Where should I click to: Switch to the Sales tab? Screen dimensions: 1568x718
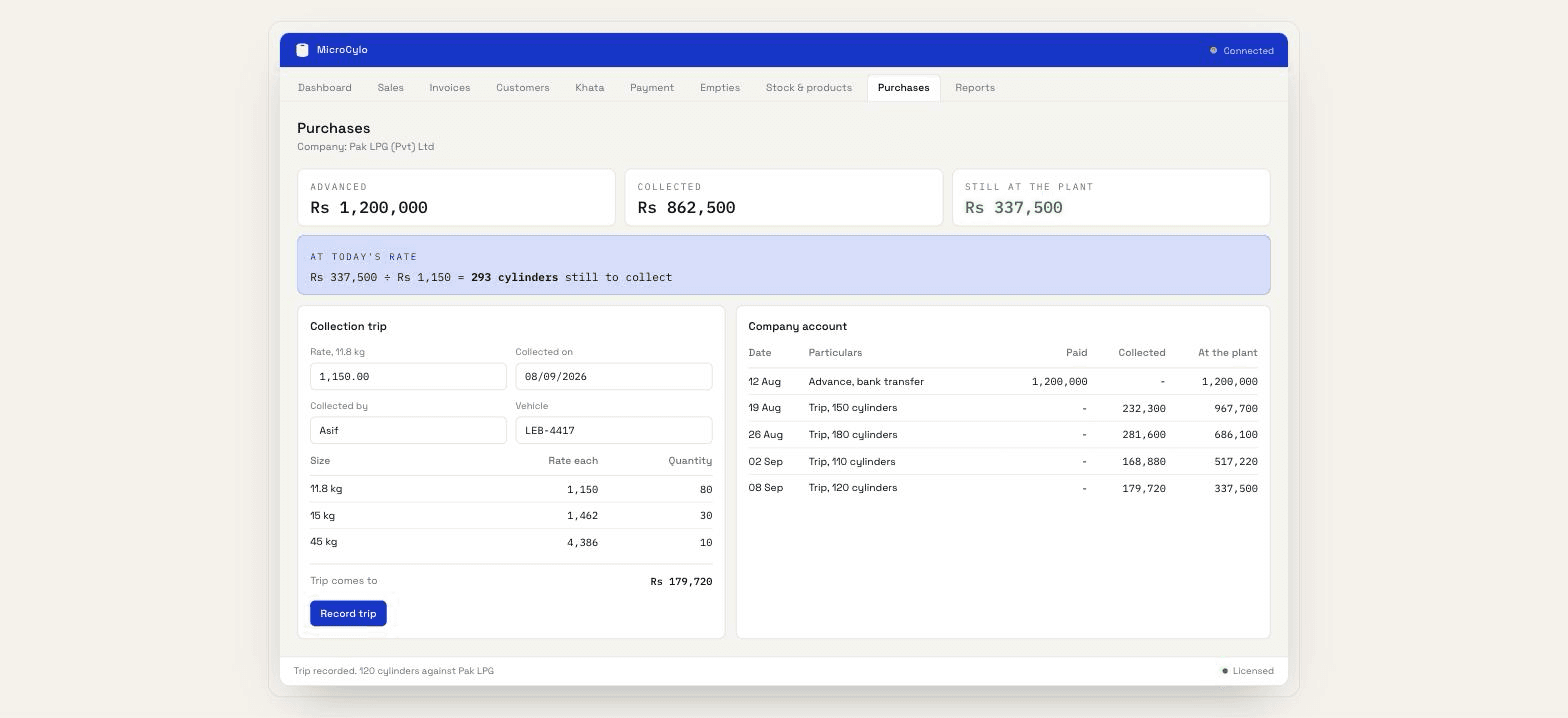coord(391,88)
